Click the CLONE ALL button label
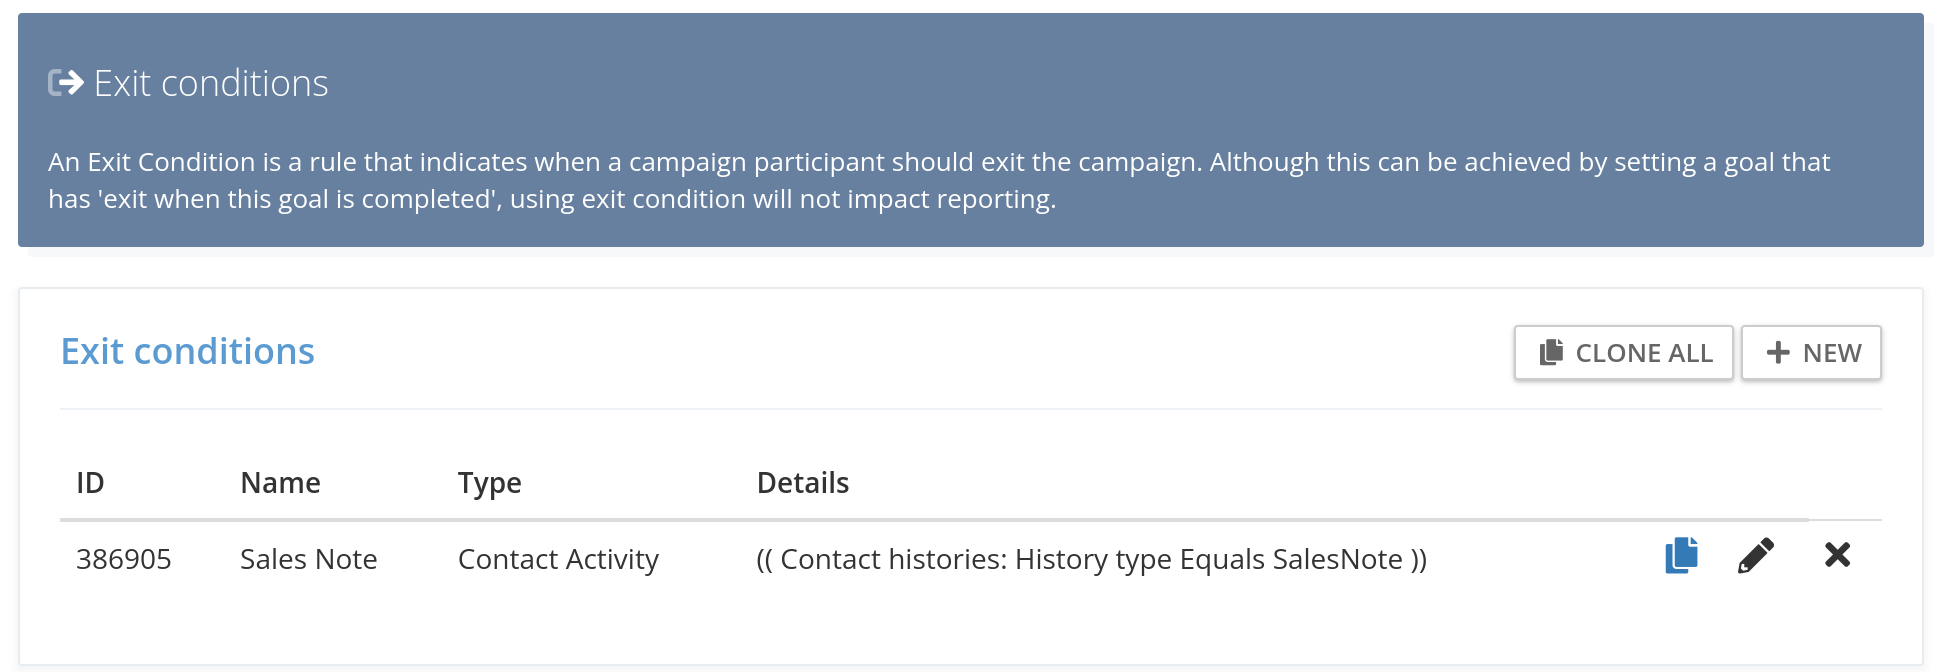Viewport: 1948px width, 672px height. tap(1644, 353)
